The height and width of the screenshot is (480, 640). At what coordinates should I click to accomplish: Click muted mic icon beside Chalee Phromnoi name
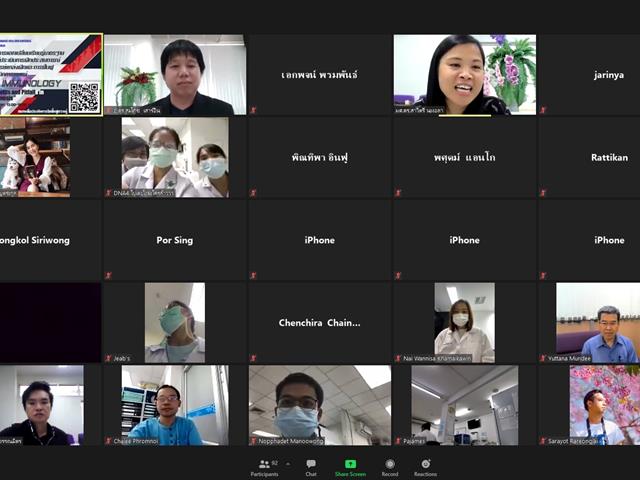coord(109,441)
